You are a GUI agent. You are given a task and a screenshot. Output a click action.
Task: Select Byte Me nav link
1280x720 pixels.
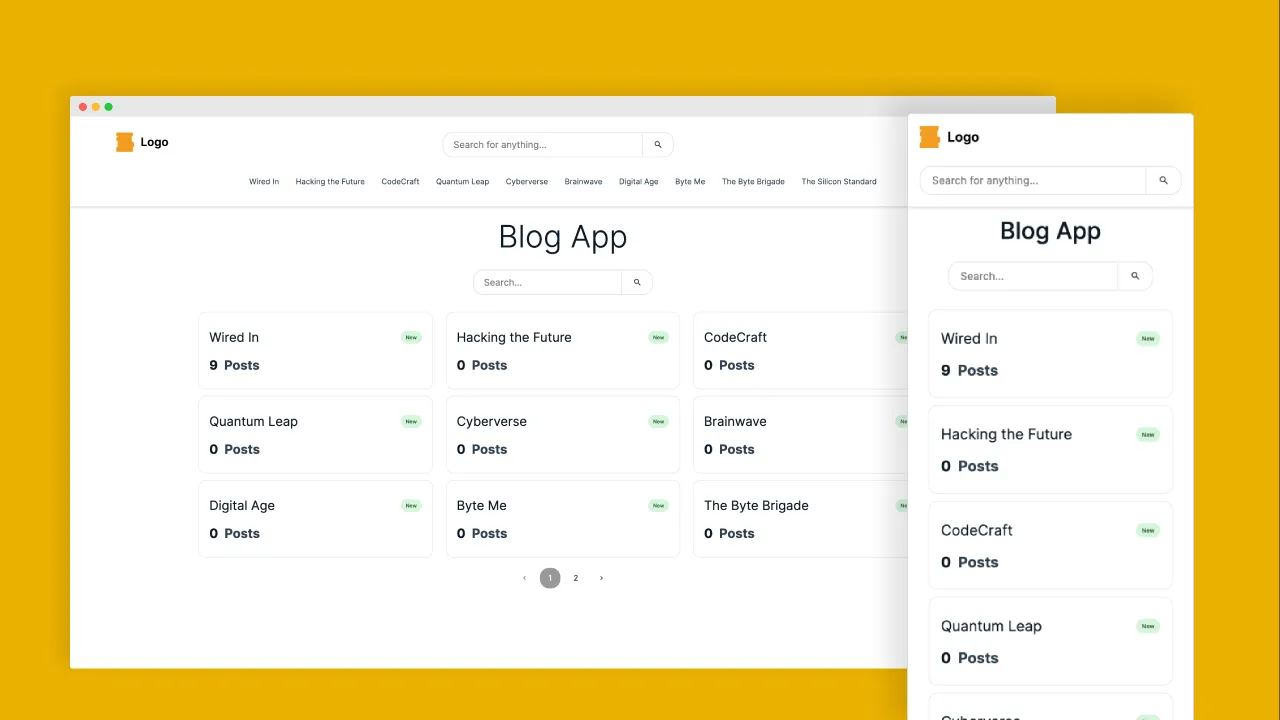point(690,182)
